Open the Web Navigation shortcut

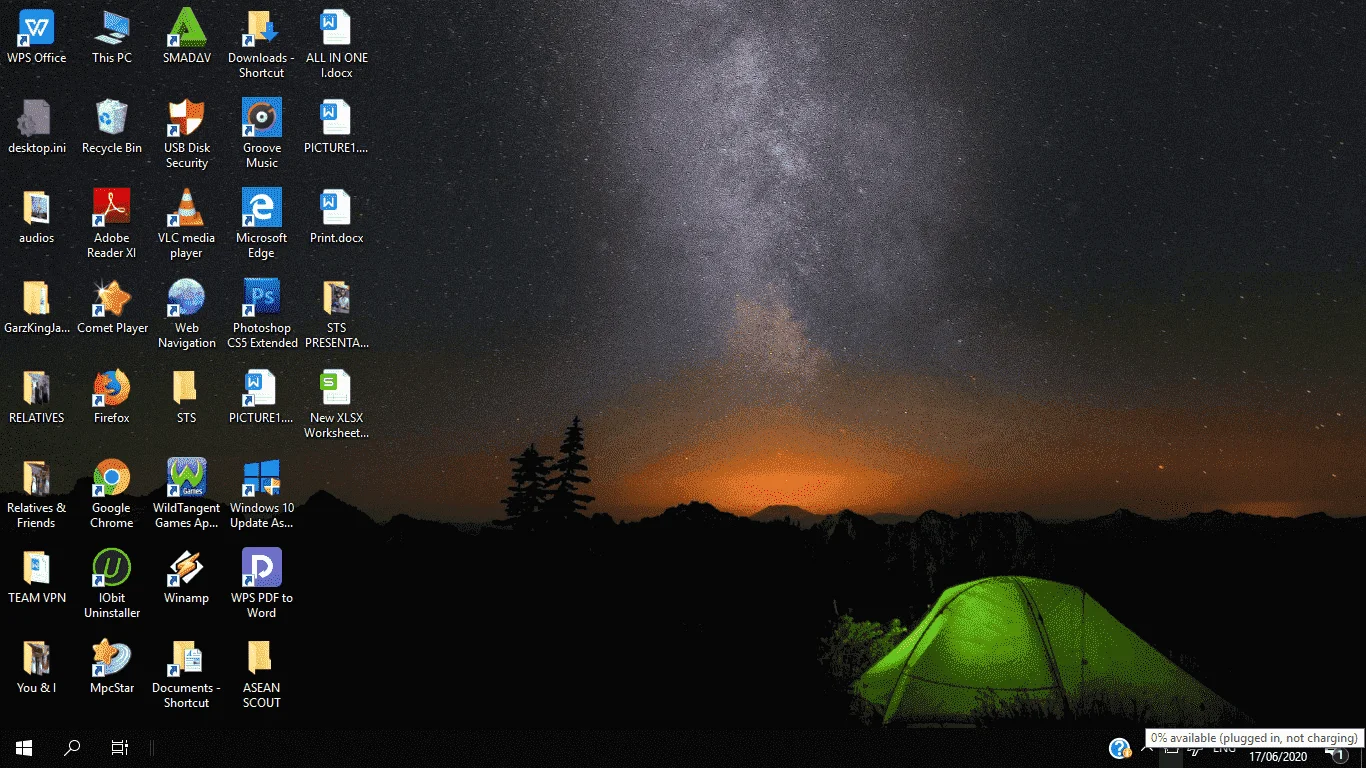click(x=187, y=314)
